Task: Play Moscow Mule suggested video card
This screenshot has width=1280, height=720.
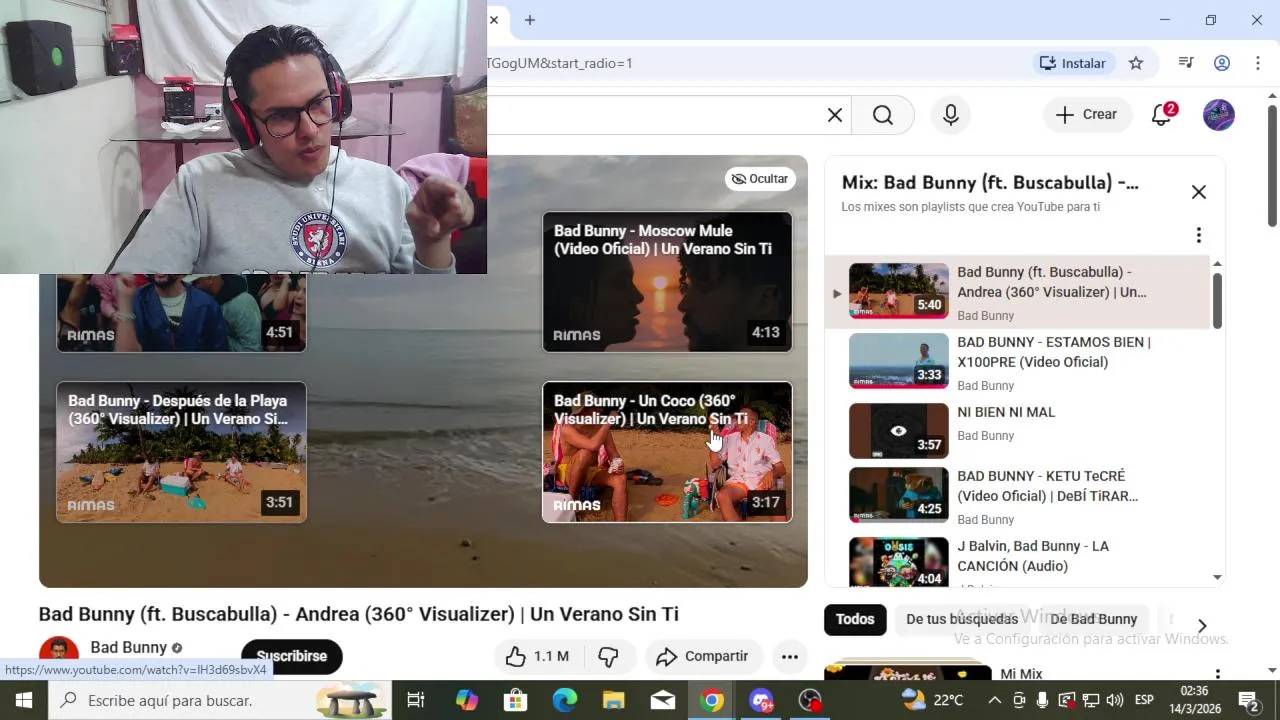Action: [x=667, y=282]
